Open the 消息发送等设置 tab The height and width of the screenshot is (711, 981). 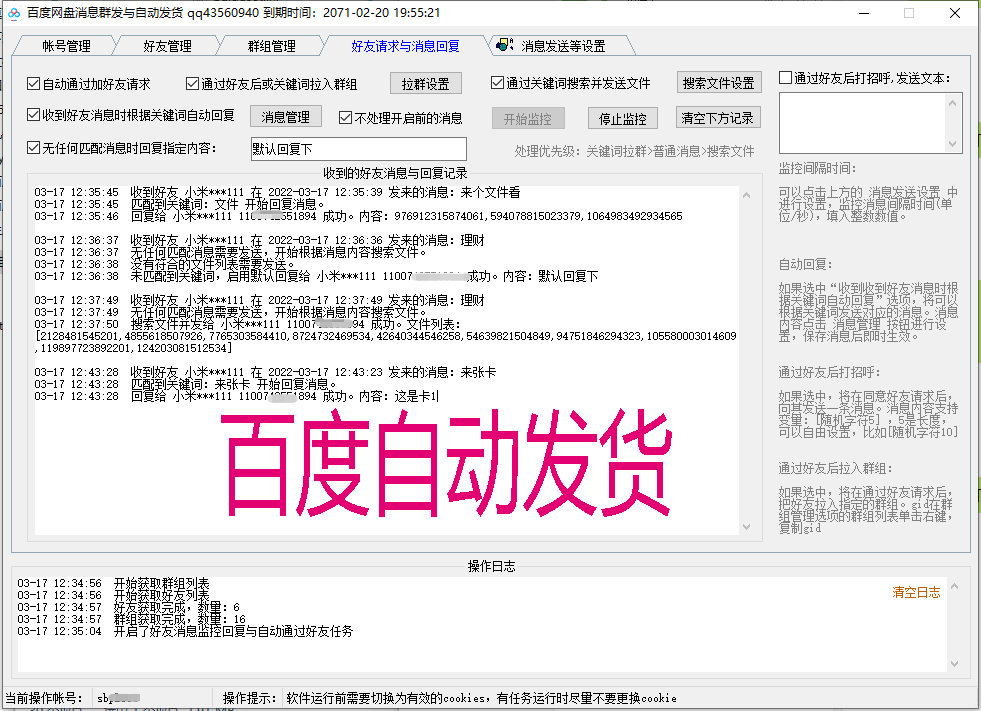(x=563, y=46)
